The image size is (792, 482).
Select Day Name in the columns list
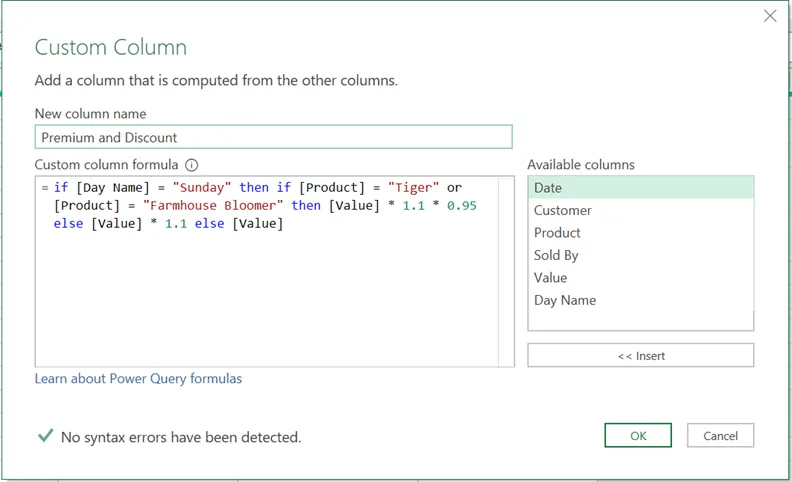click(640, 300)
